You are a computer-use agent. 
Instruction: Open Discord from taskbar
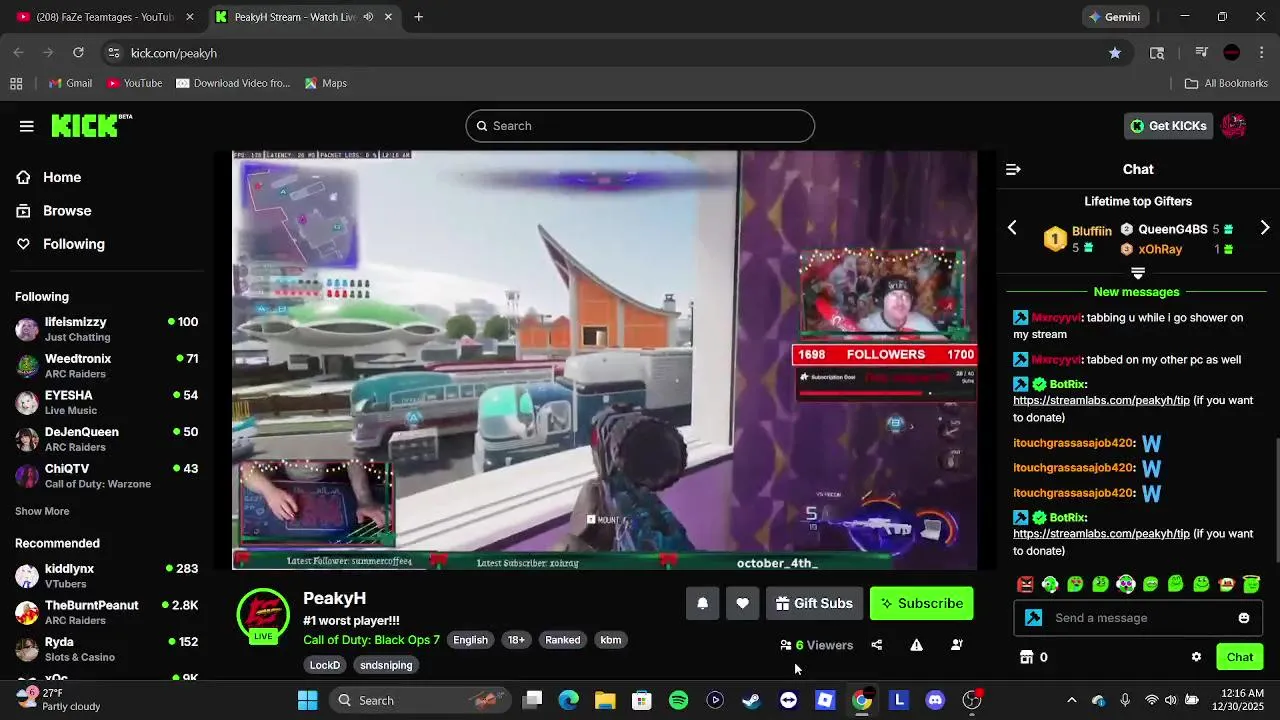[935, 700]
